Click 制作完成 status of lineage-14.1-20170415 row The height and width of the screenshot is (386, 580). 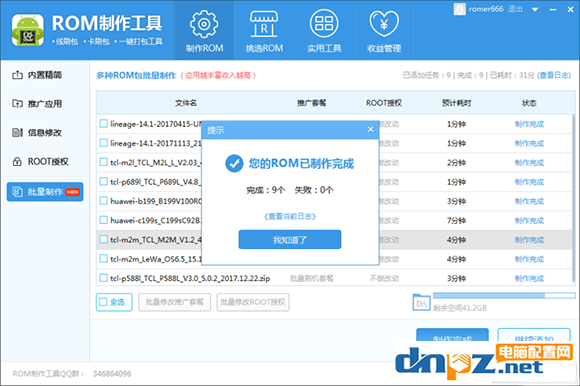[529, 124]
